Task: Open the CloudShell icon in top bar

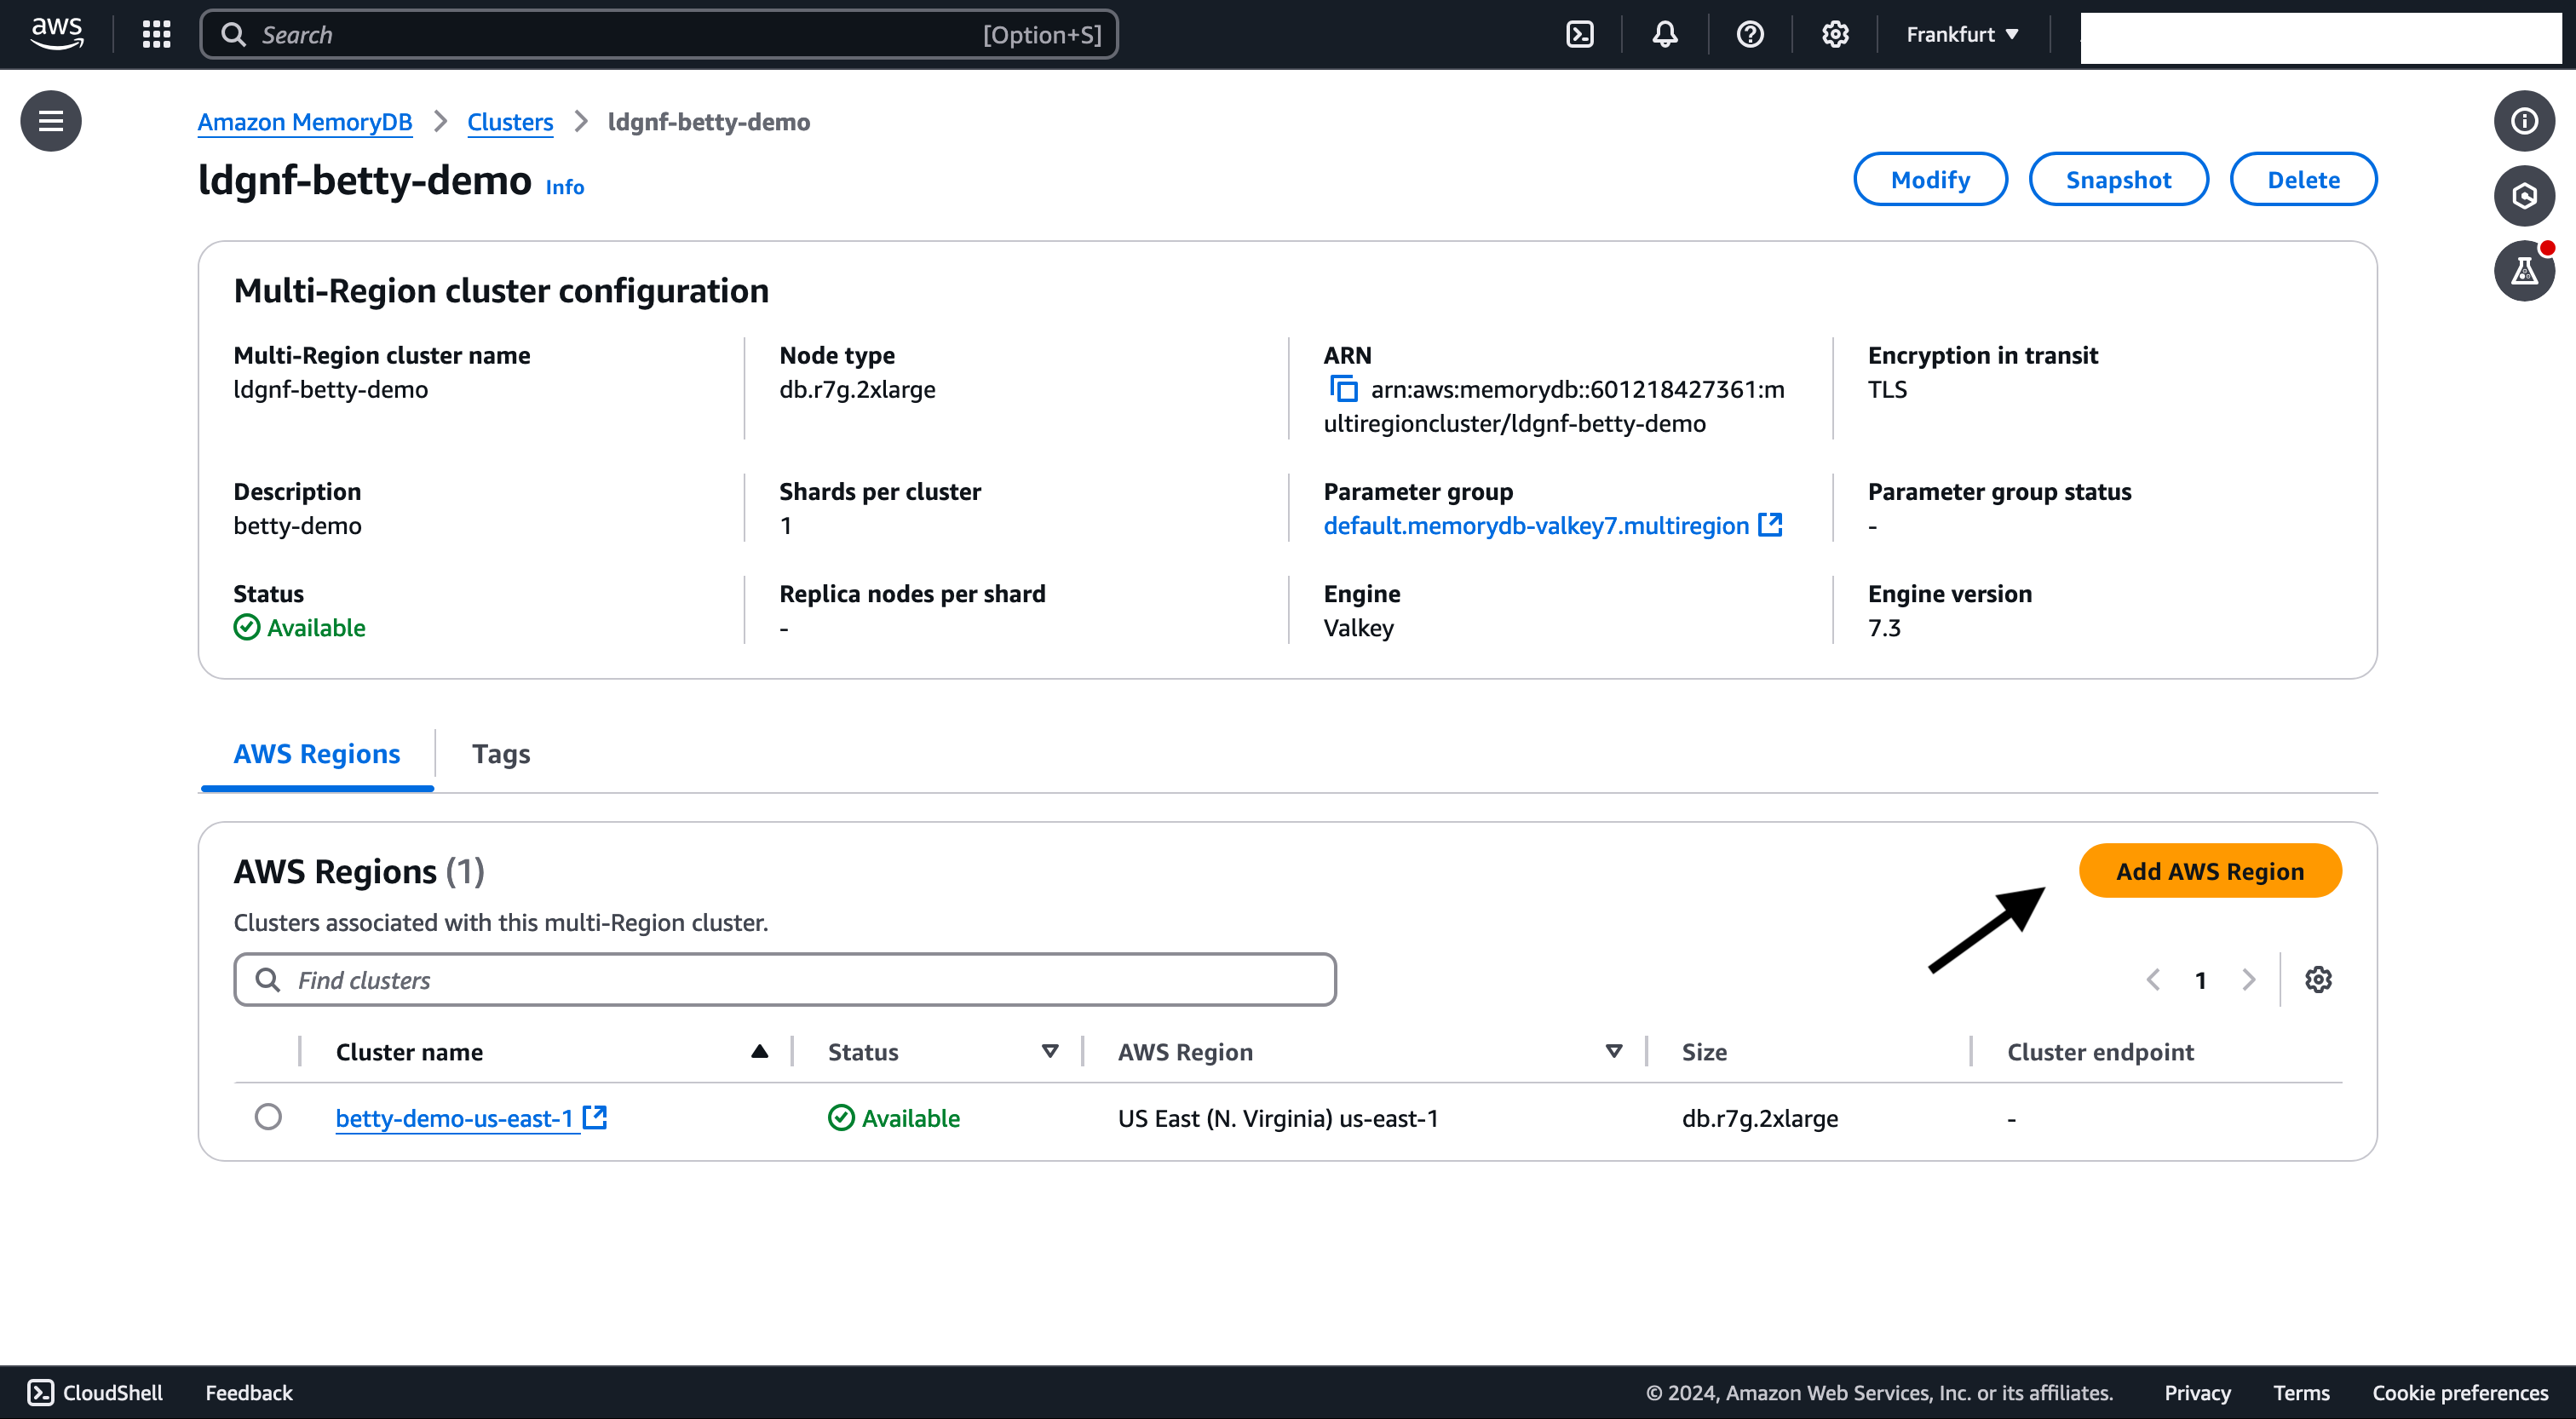Action: (x=1580, y=34)
